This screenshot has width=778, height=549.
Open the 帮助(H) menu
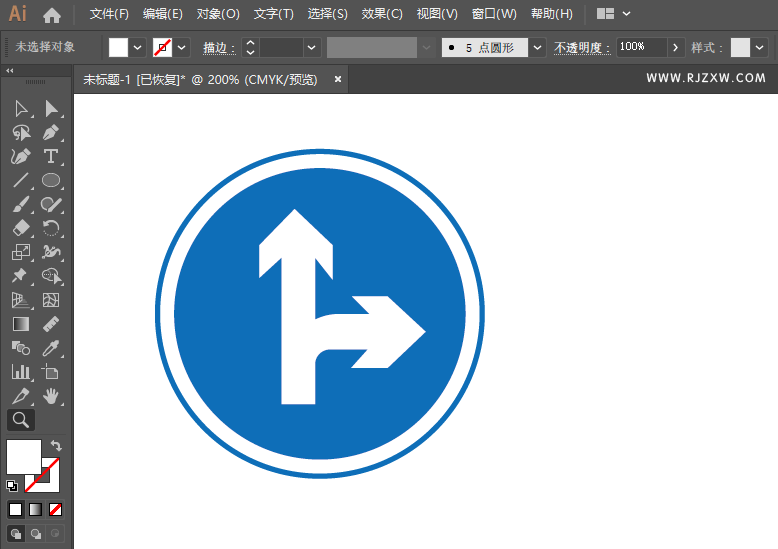(552, 14)
